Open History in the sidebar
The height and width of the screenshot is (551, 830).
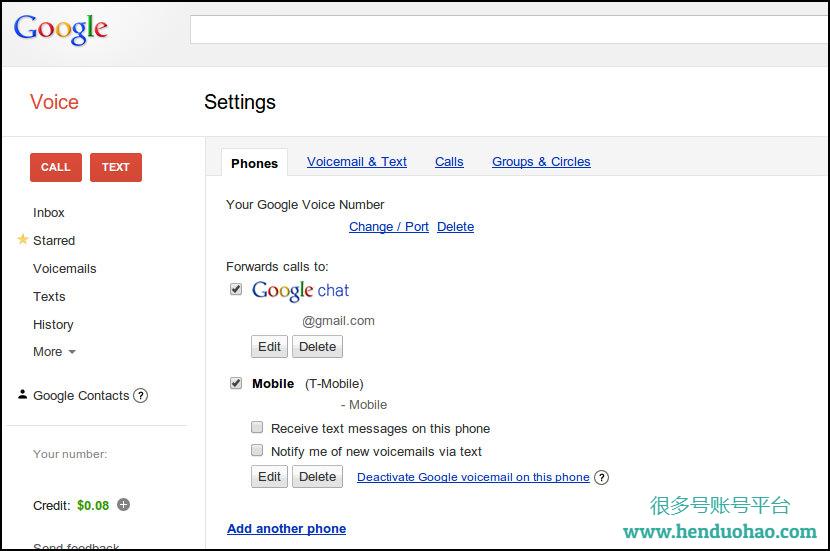(x=53, y=324)
